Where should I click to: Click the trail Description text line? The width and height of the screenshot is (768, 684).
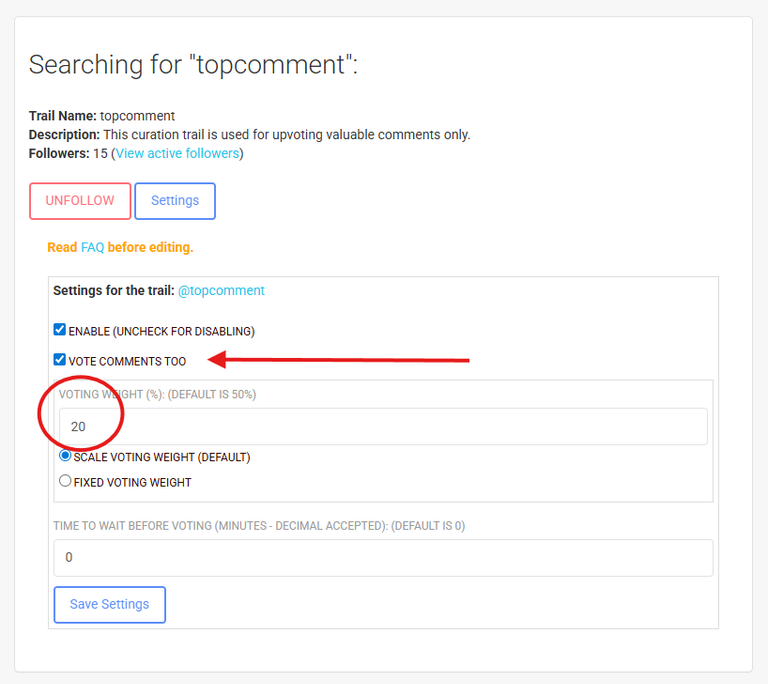pyautogui.click(x=249, y=135)
